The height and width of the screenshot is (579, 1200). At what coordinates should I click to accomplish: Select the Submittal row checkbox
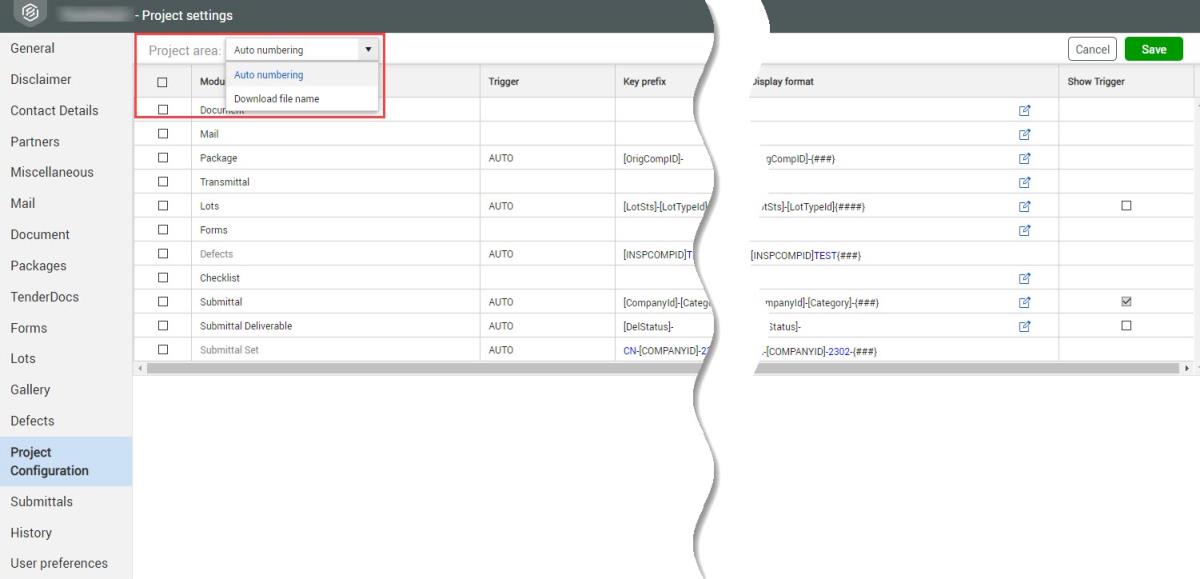pos(162,302)
